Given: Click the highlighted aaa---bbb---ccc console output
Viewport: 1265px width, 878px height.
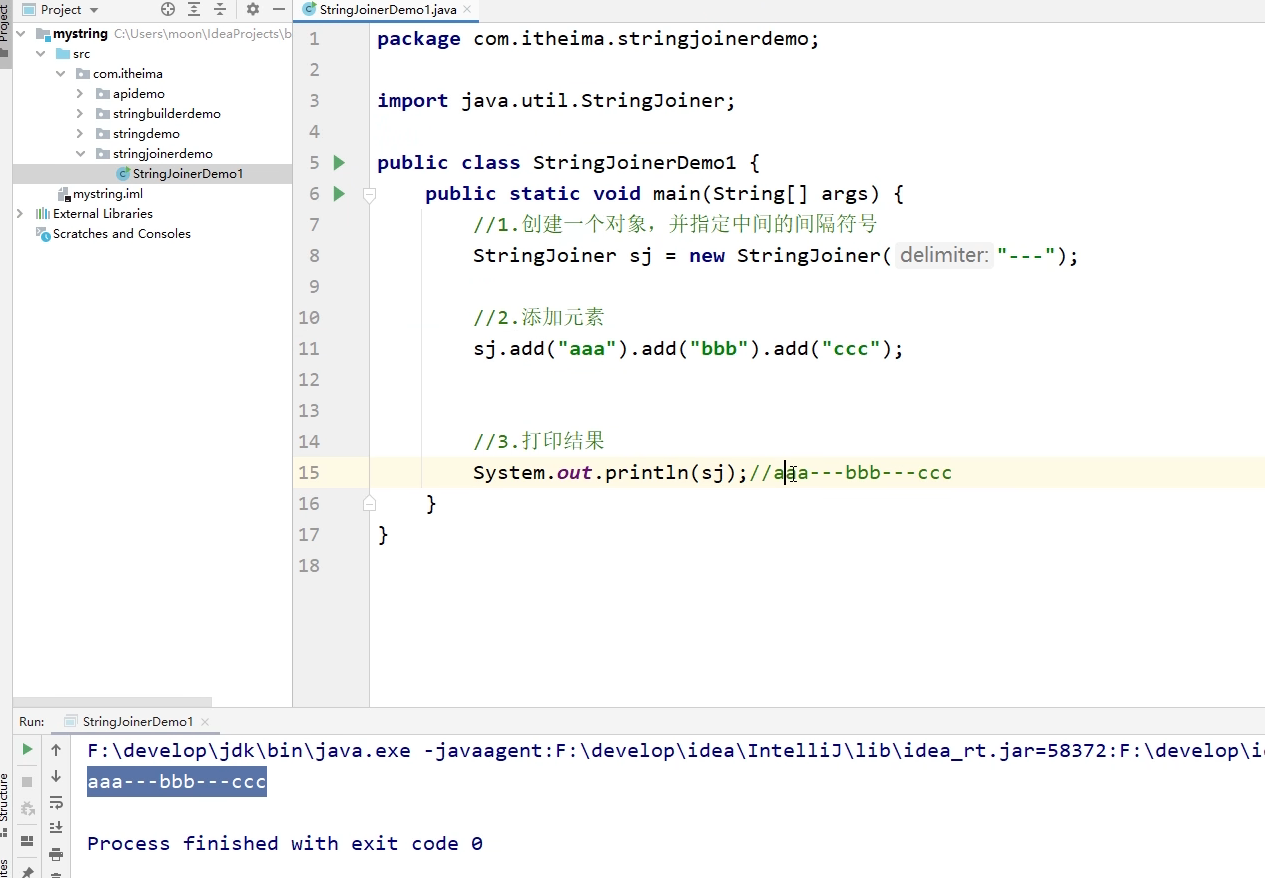Looking at the screenshot, I should click(177, 781).
